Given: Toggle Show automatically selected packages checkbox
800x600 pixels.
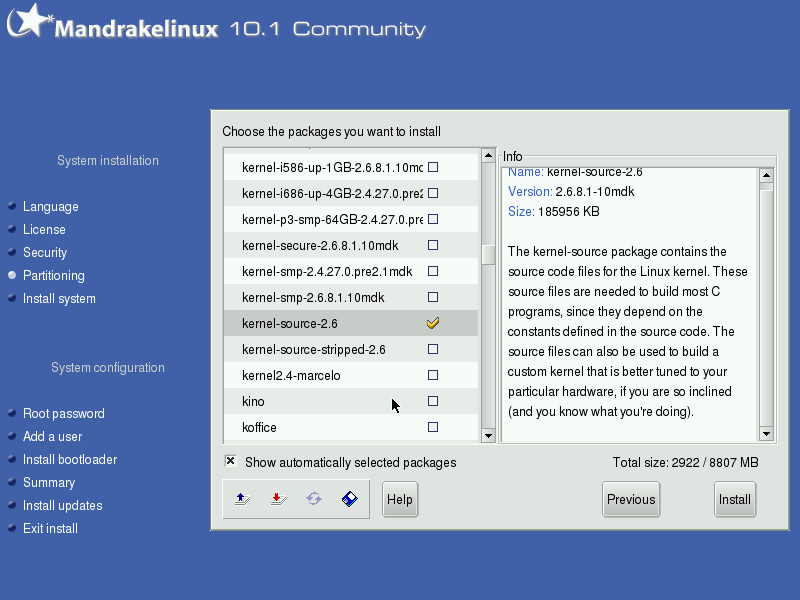Looking at the screenshot, I should pyautogui.click(x=231, y=461).
